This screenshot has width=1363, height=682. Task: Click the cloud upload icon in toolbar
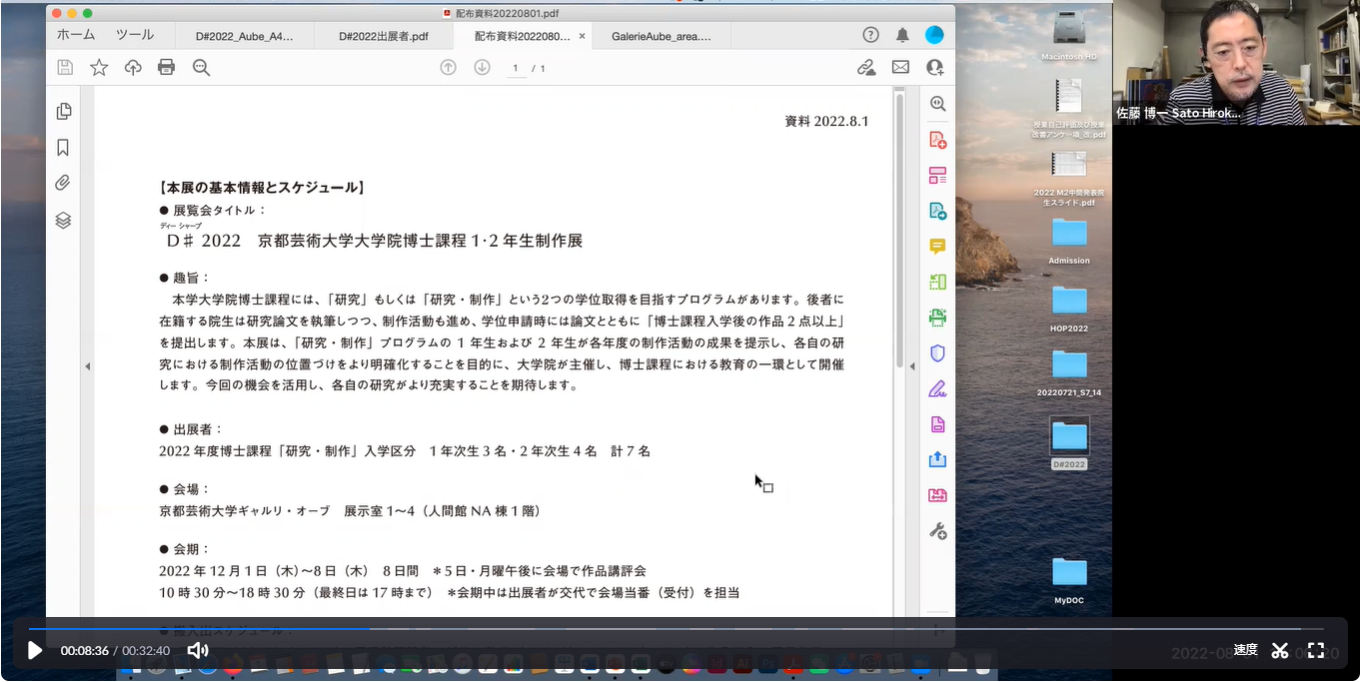click(x=133, y=67)
